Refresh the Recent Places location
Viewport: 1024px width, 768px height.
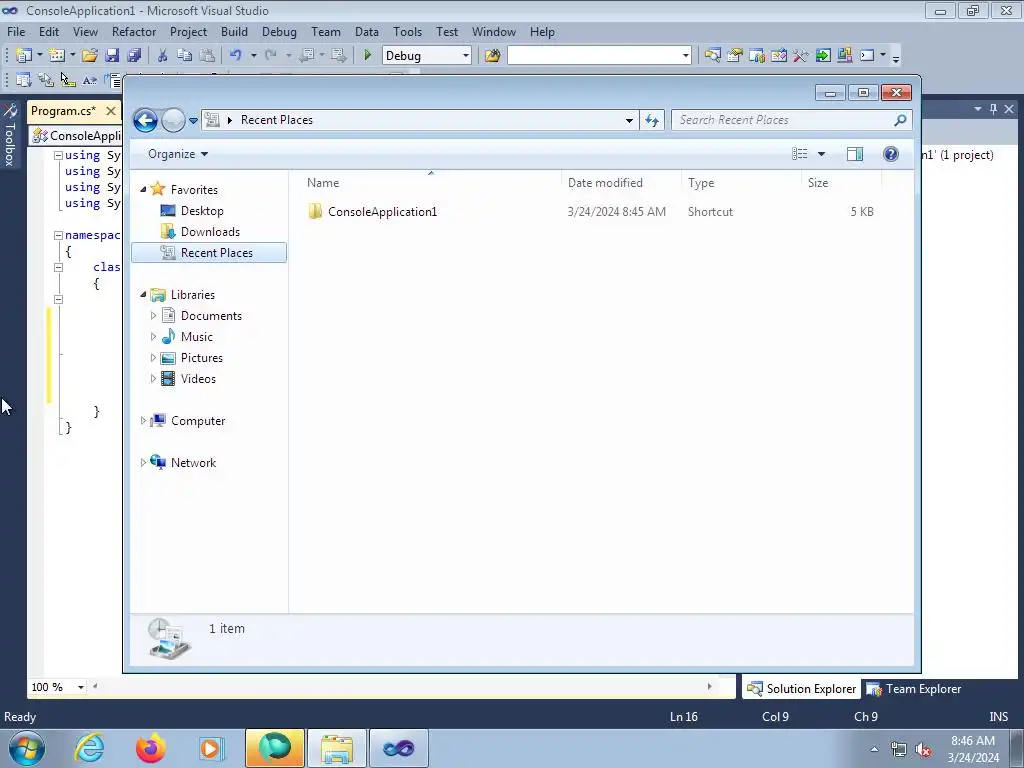click(652, 120)
